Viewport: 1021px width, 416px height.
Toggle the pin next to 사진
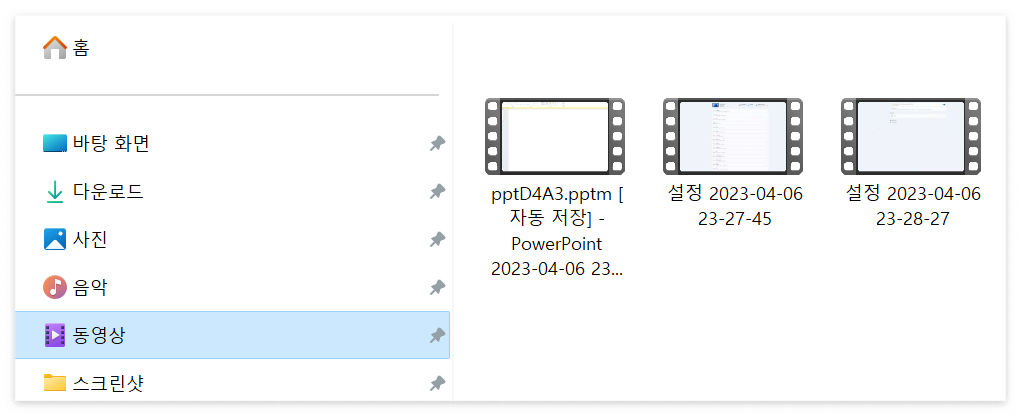pos(438,240)
